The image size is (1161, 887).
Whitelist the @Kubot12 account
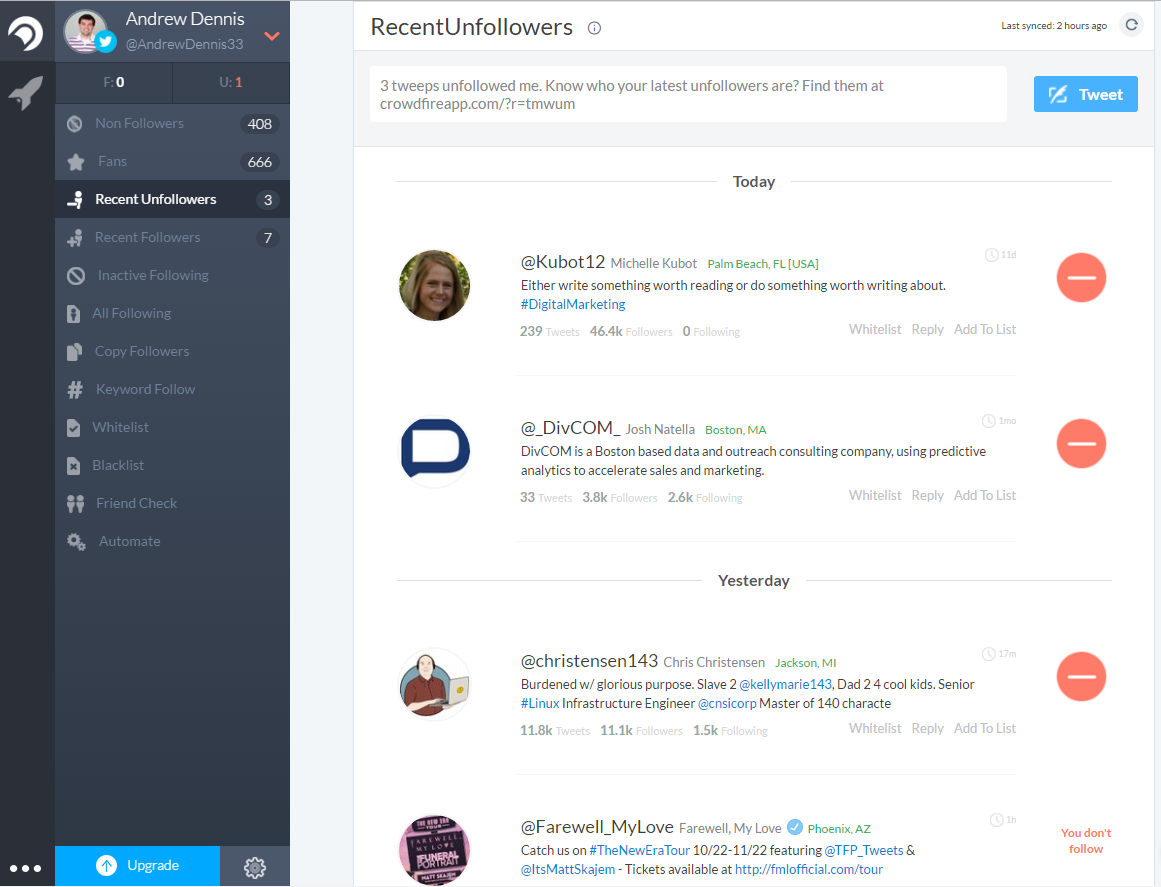pyautogui.click(x=874, y=330)
